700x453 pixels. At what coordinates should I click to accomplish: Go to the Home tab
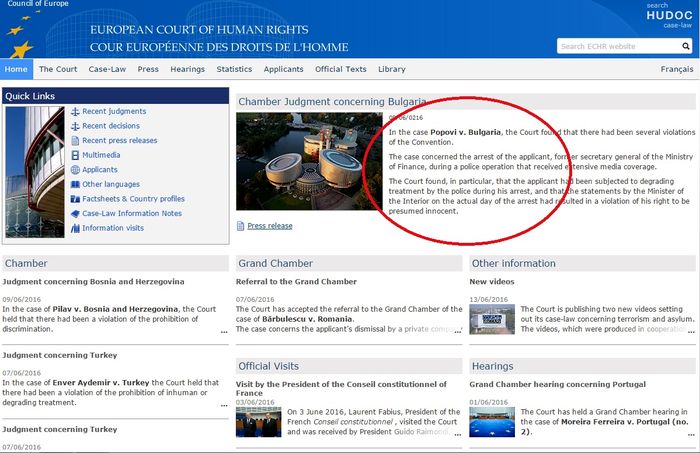(16, 69)
